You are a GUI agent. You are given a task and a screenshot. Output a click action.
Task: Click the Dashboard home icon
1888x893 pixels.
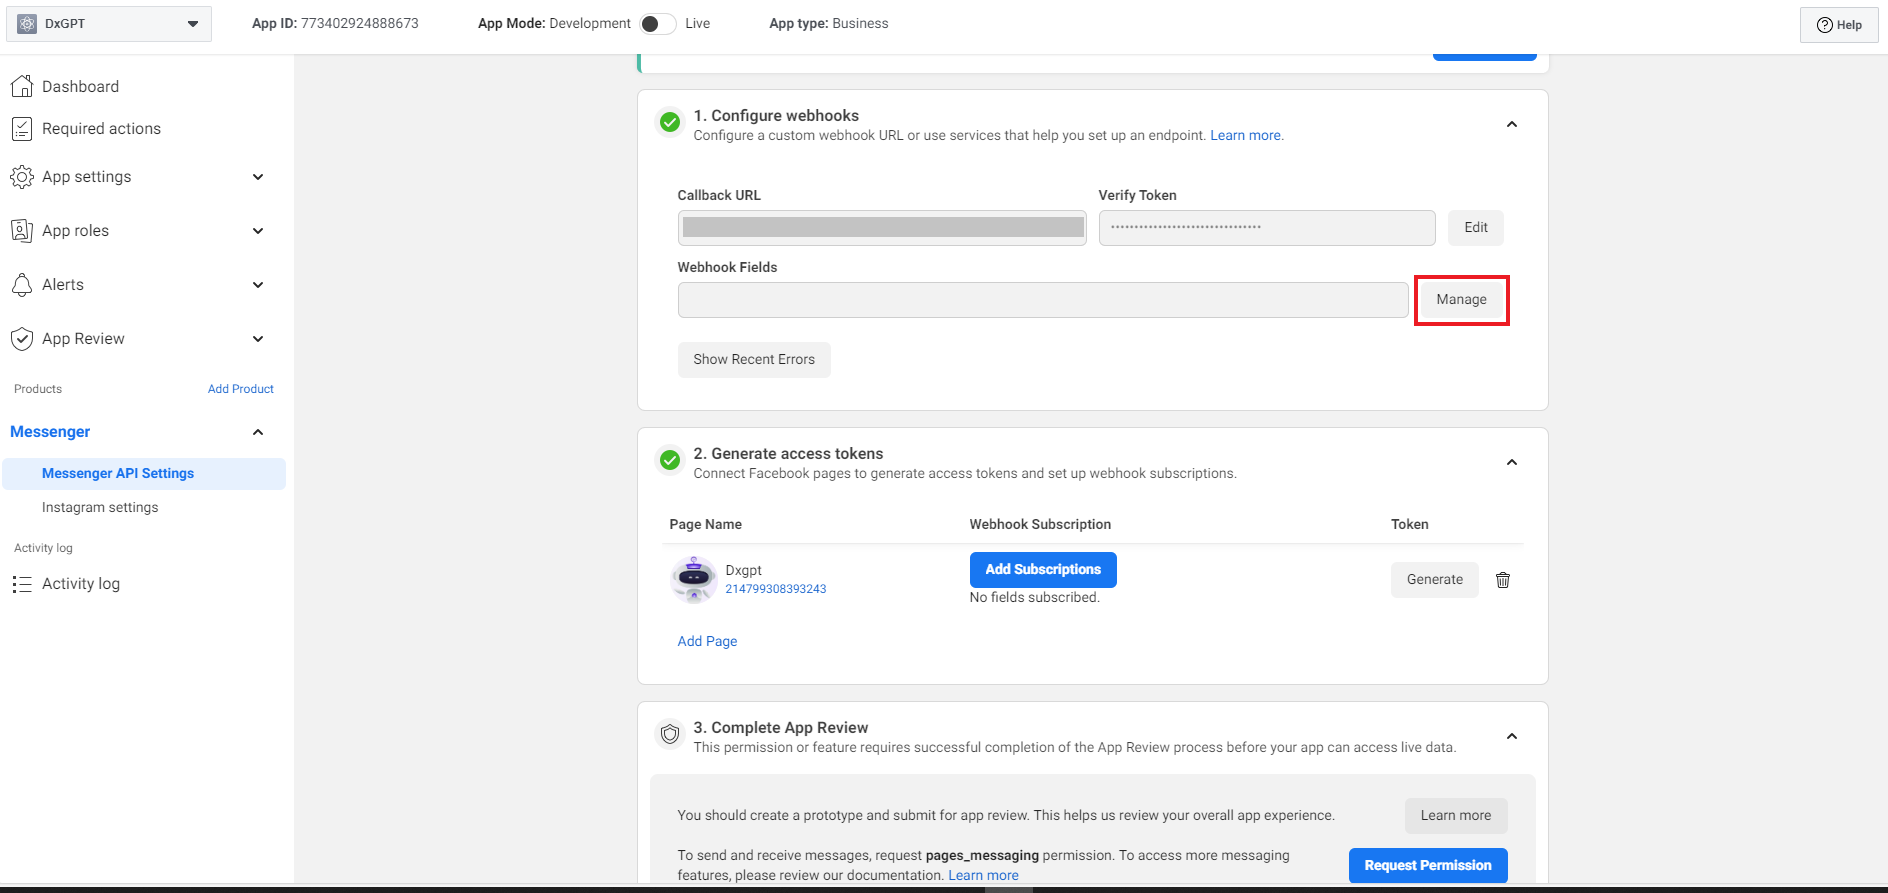[22, 87]
